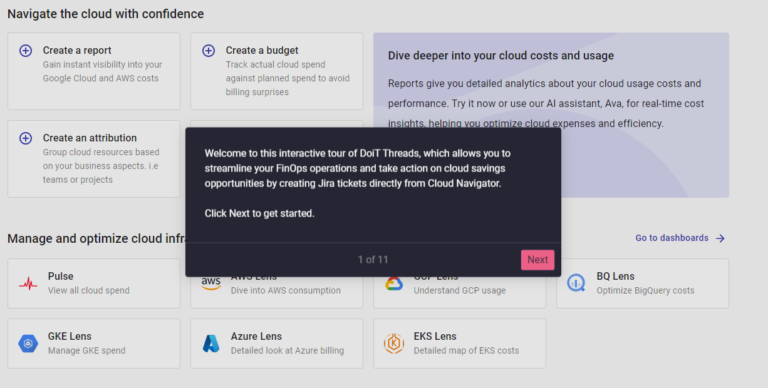Select the Dive into AWS consumption text

[x=286, y=290]
